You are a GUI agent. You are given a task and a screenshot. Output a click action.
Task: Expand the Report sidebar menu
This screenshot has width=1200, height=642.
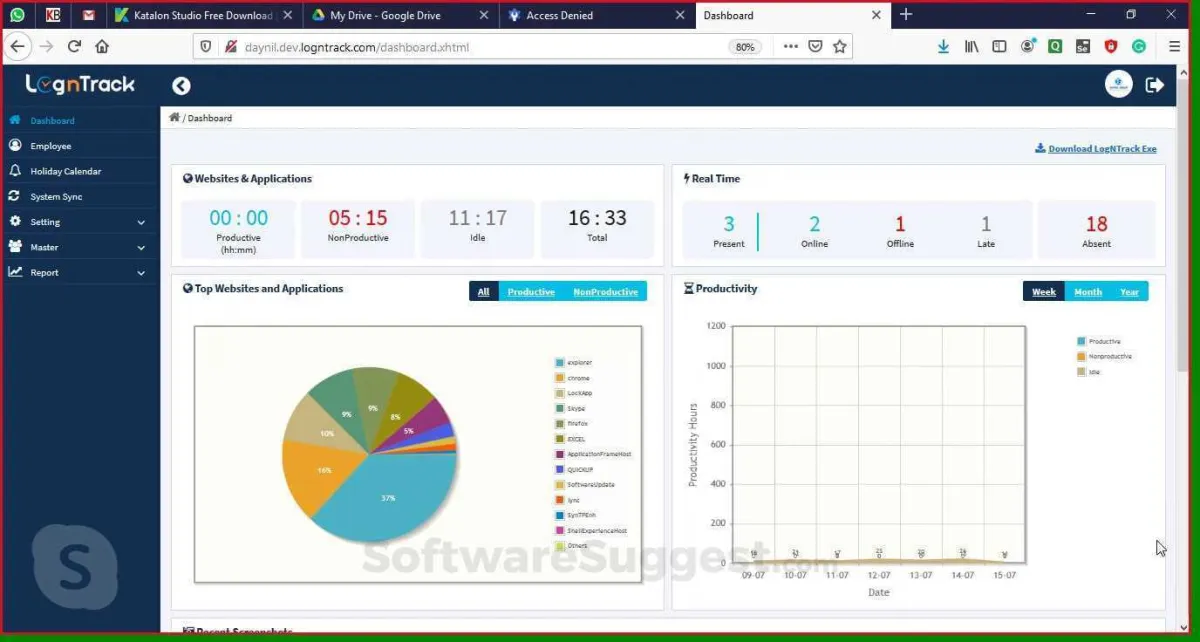(x=78, y=272)
